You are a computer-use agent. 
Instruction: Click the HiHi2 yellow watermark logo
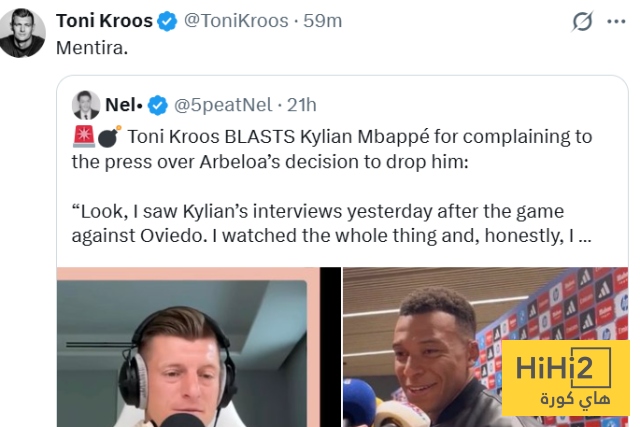tap(566, 378)
